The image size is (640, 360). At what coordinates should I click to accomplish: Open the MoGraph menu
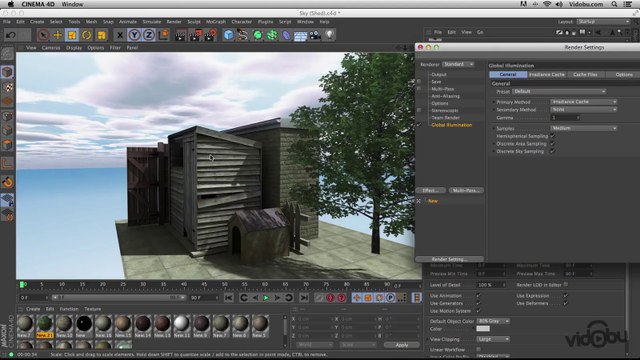coord(216,22)
